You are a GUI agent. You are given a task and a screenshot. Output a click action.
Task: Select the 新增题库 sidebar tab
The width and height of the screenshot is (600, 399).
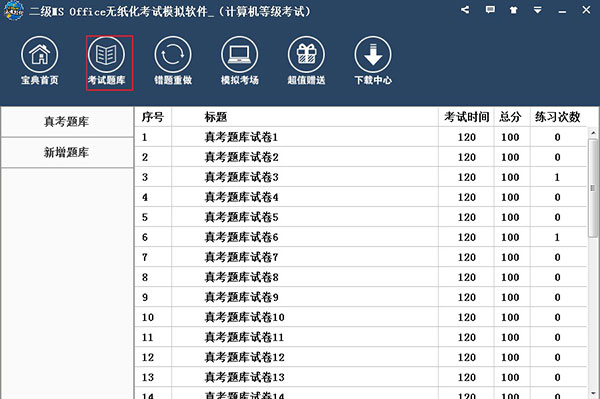pos(67,153)
